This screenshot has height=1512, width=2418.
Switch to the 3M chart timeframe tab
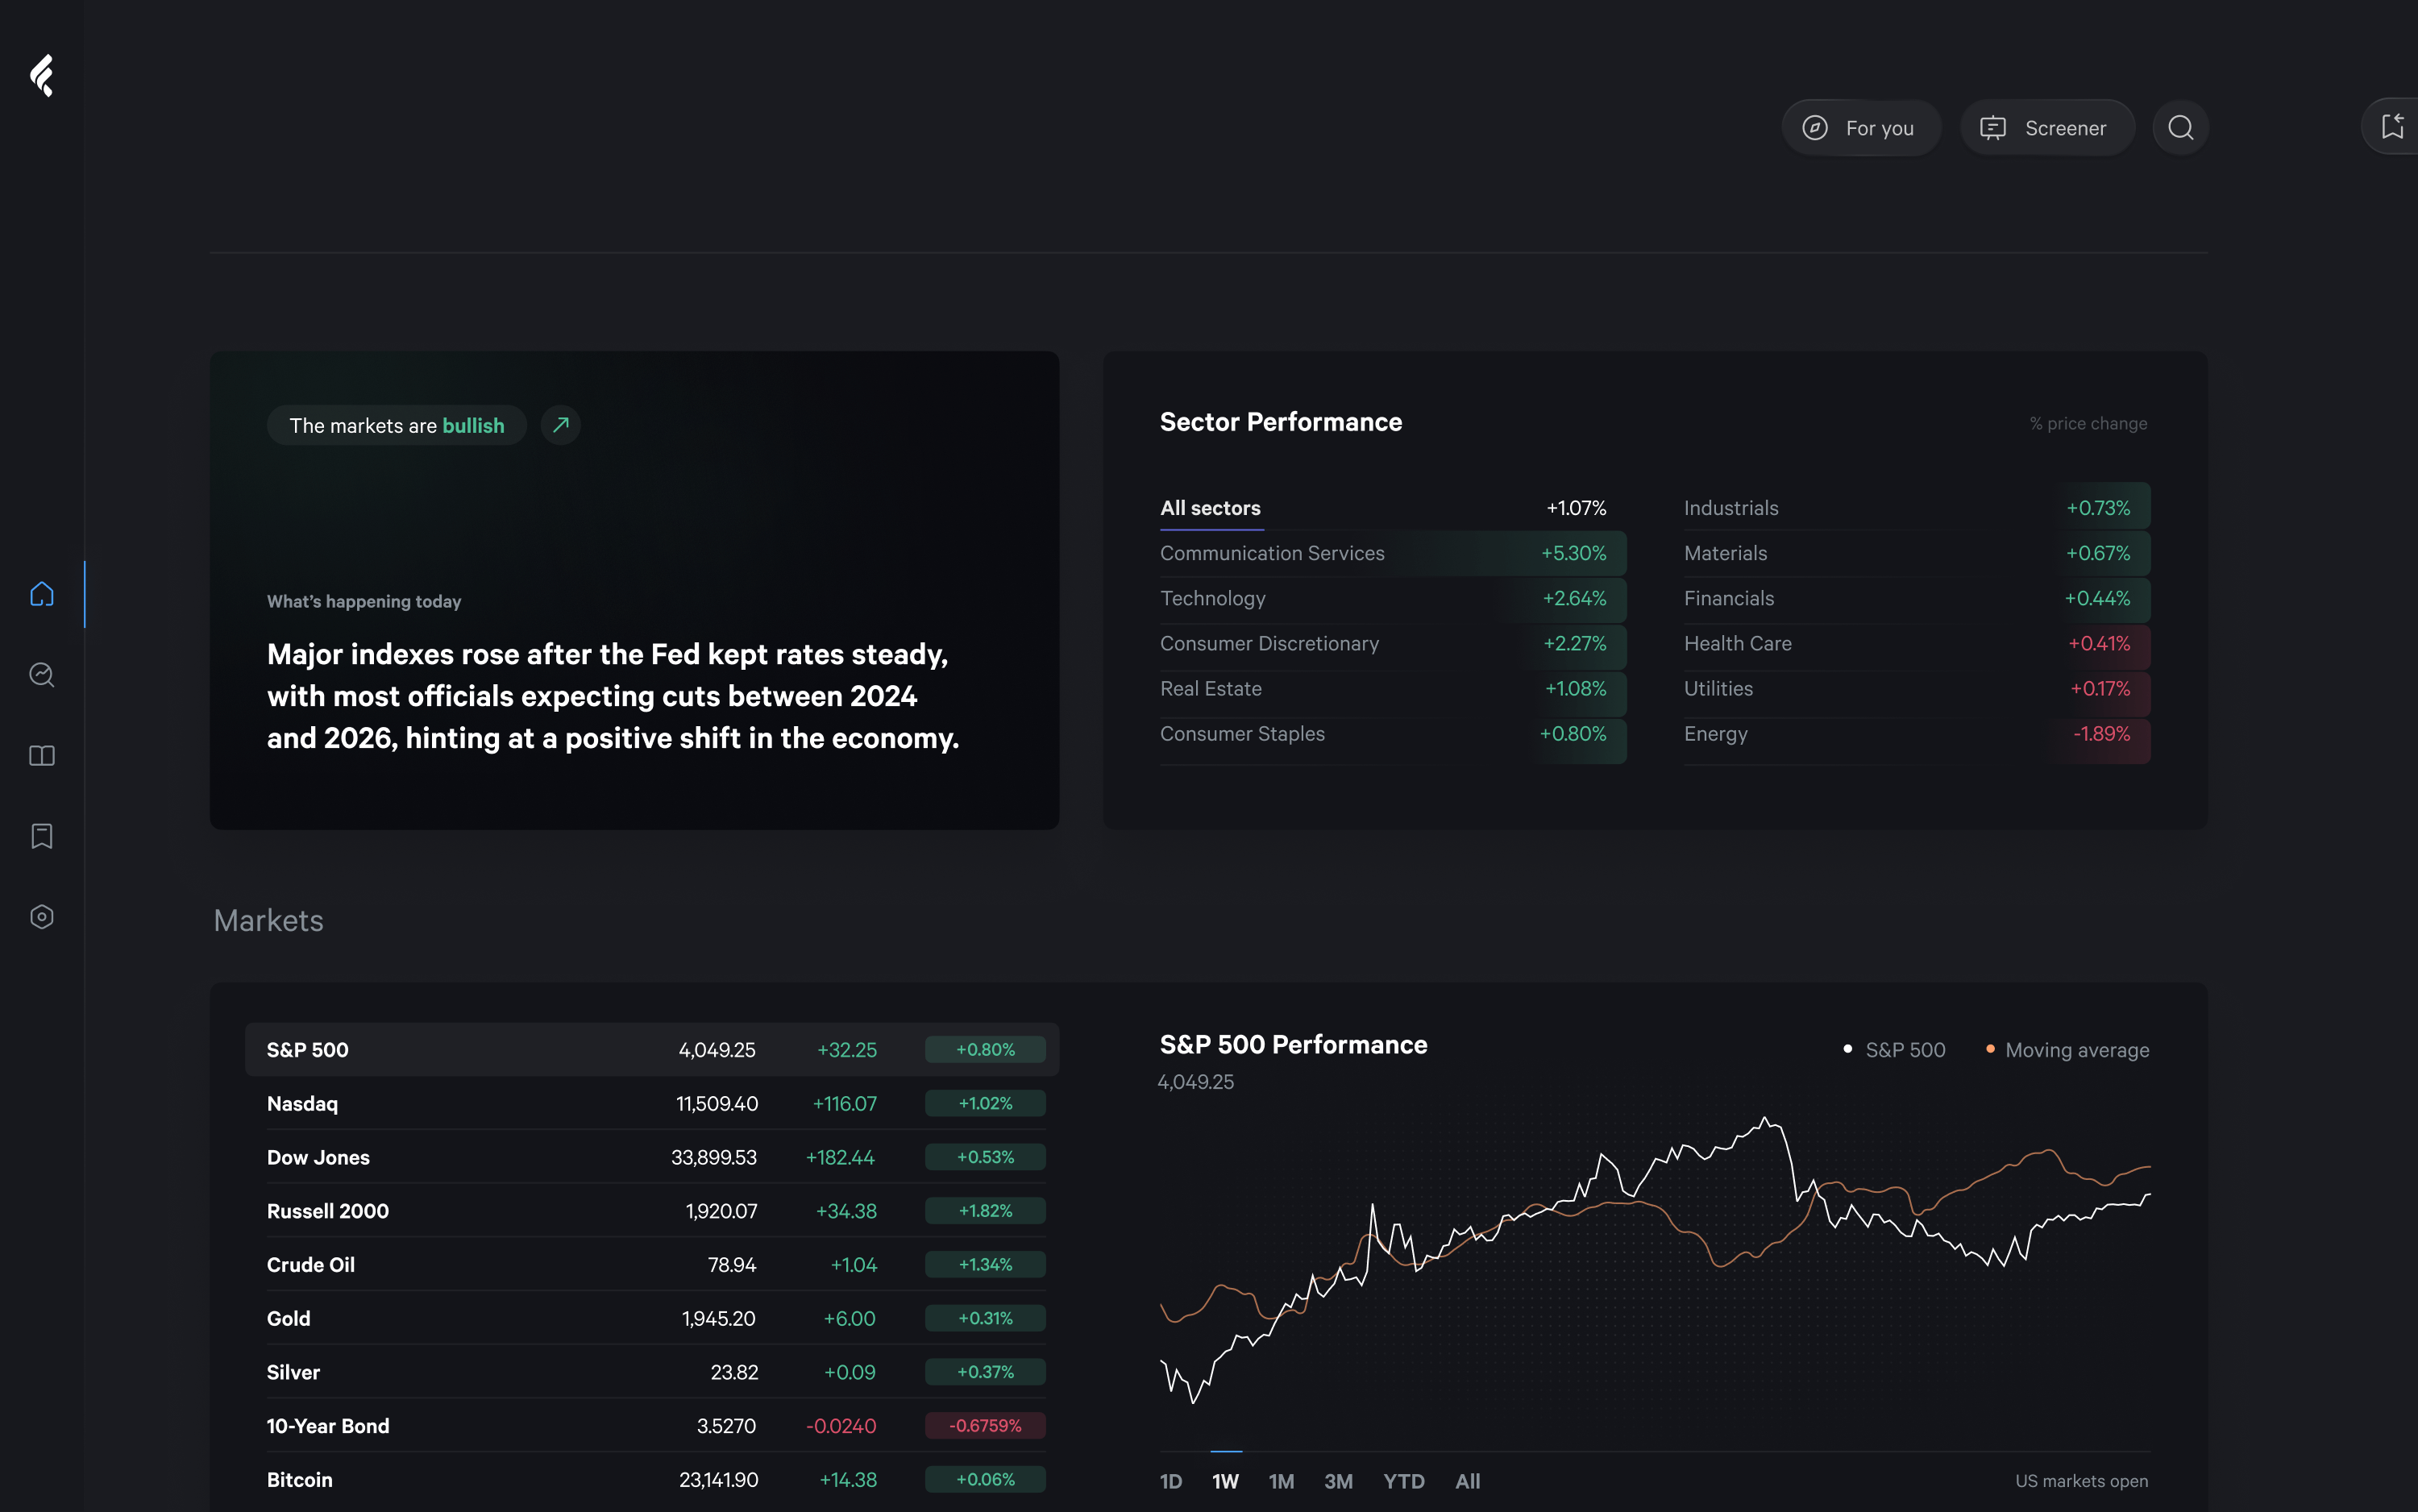coord(1338,1479)
